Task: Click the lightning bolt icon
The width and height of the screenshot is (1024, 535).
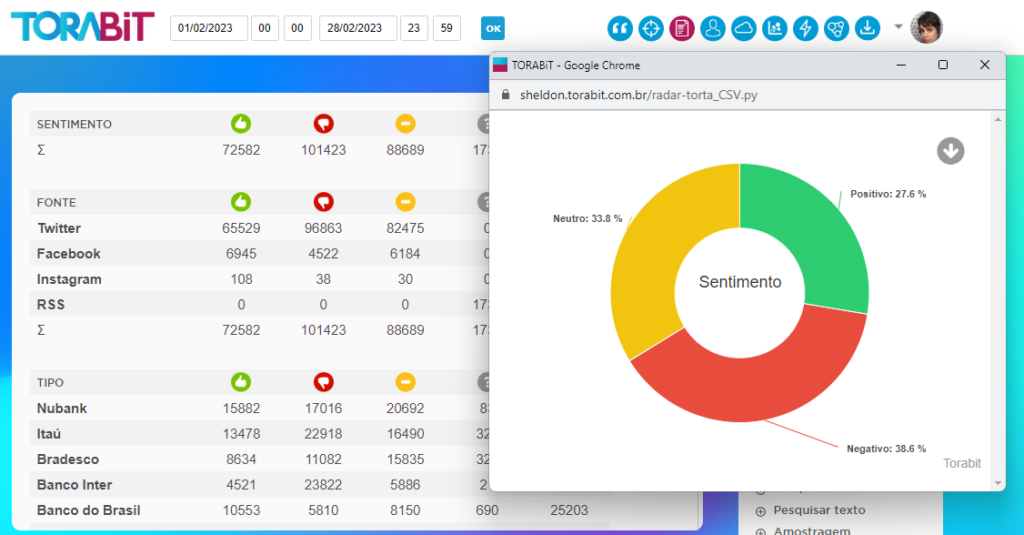Action: click(x=805, y=28)
